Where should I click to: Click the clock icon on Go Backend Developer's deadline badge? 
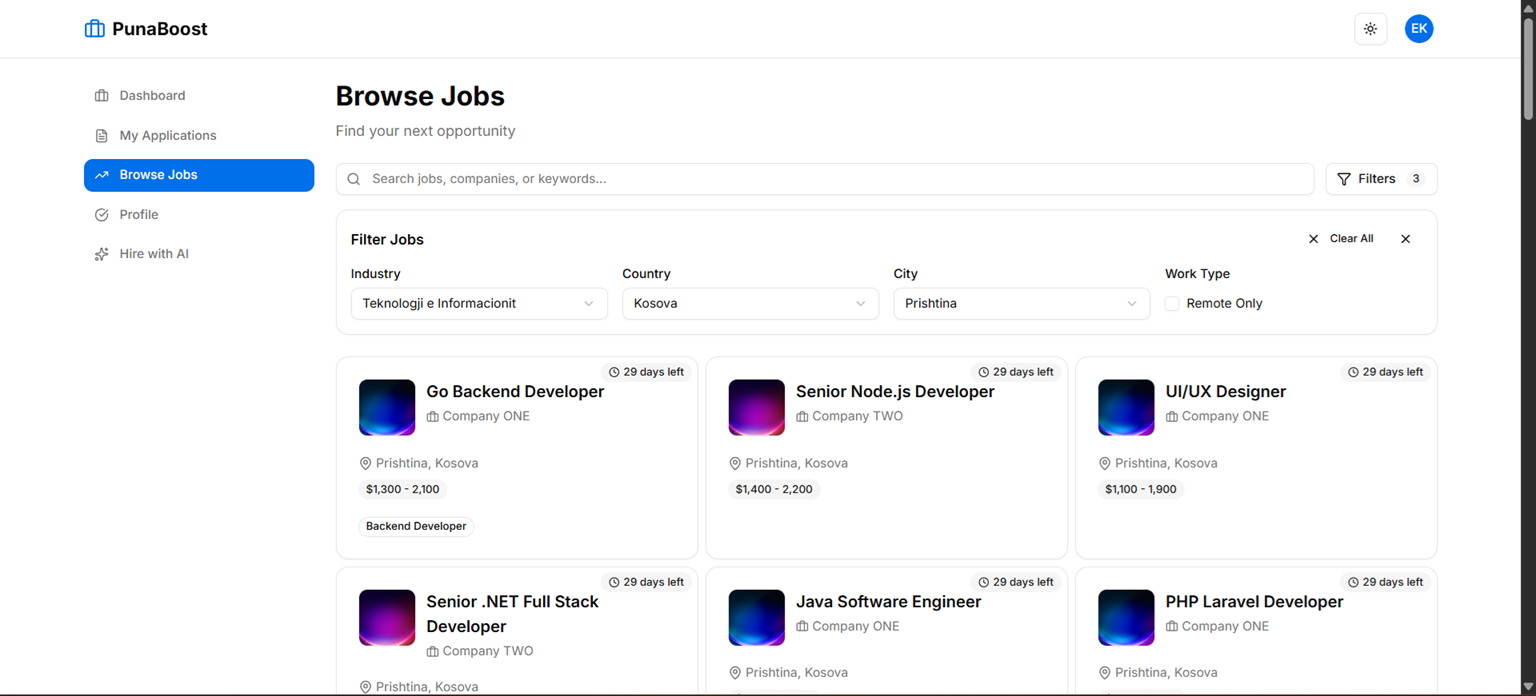(615, 371)
